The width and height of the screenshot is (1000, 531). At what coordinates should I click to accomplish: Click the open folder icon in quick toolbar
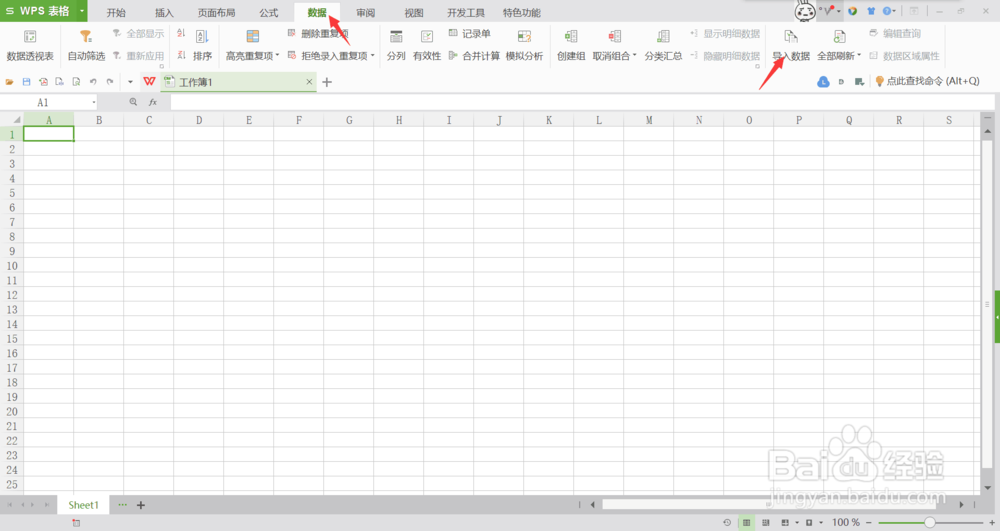coord(10,82)
